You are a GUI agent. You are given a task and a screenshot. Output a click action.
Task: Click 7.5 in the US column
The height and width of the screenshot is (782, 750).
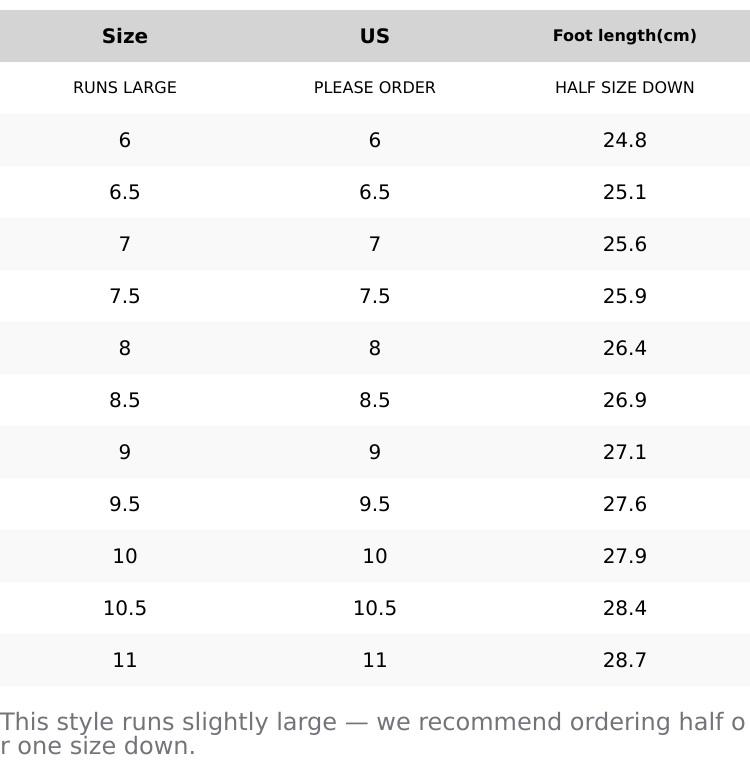point(375,296)
